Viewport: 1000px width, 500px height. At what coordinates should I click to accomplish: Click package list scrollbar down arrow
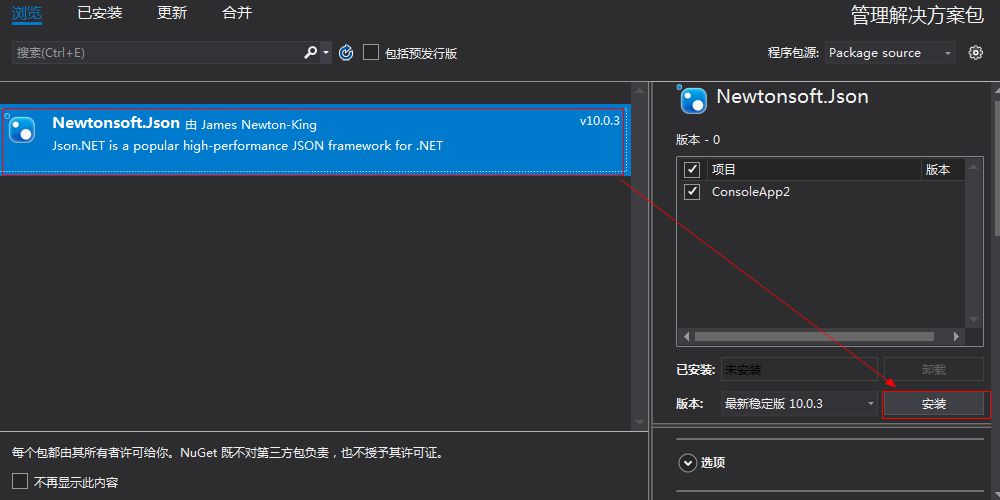tap(639, 422)
